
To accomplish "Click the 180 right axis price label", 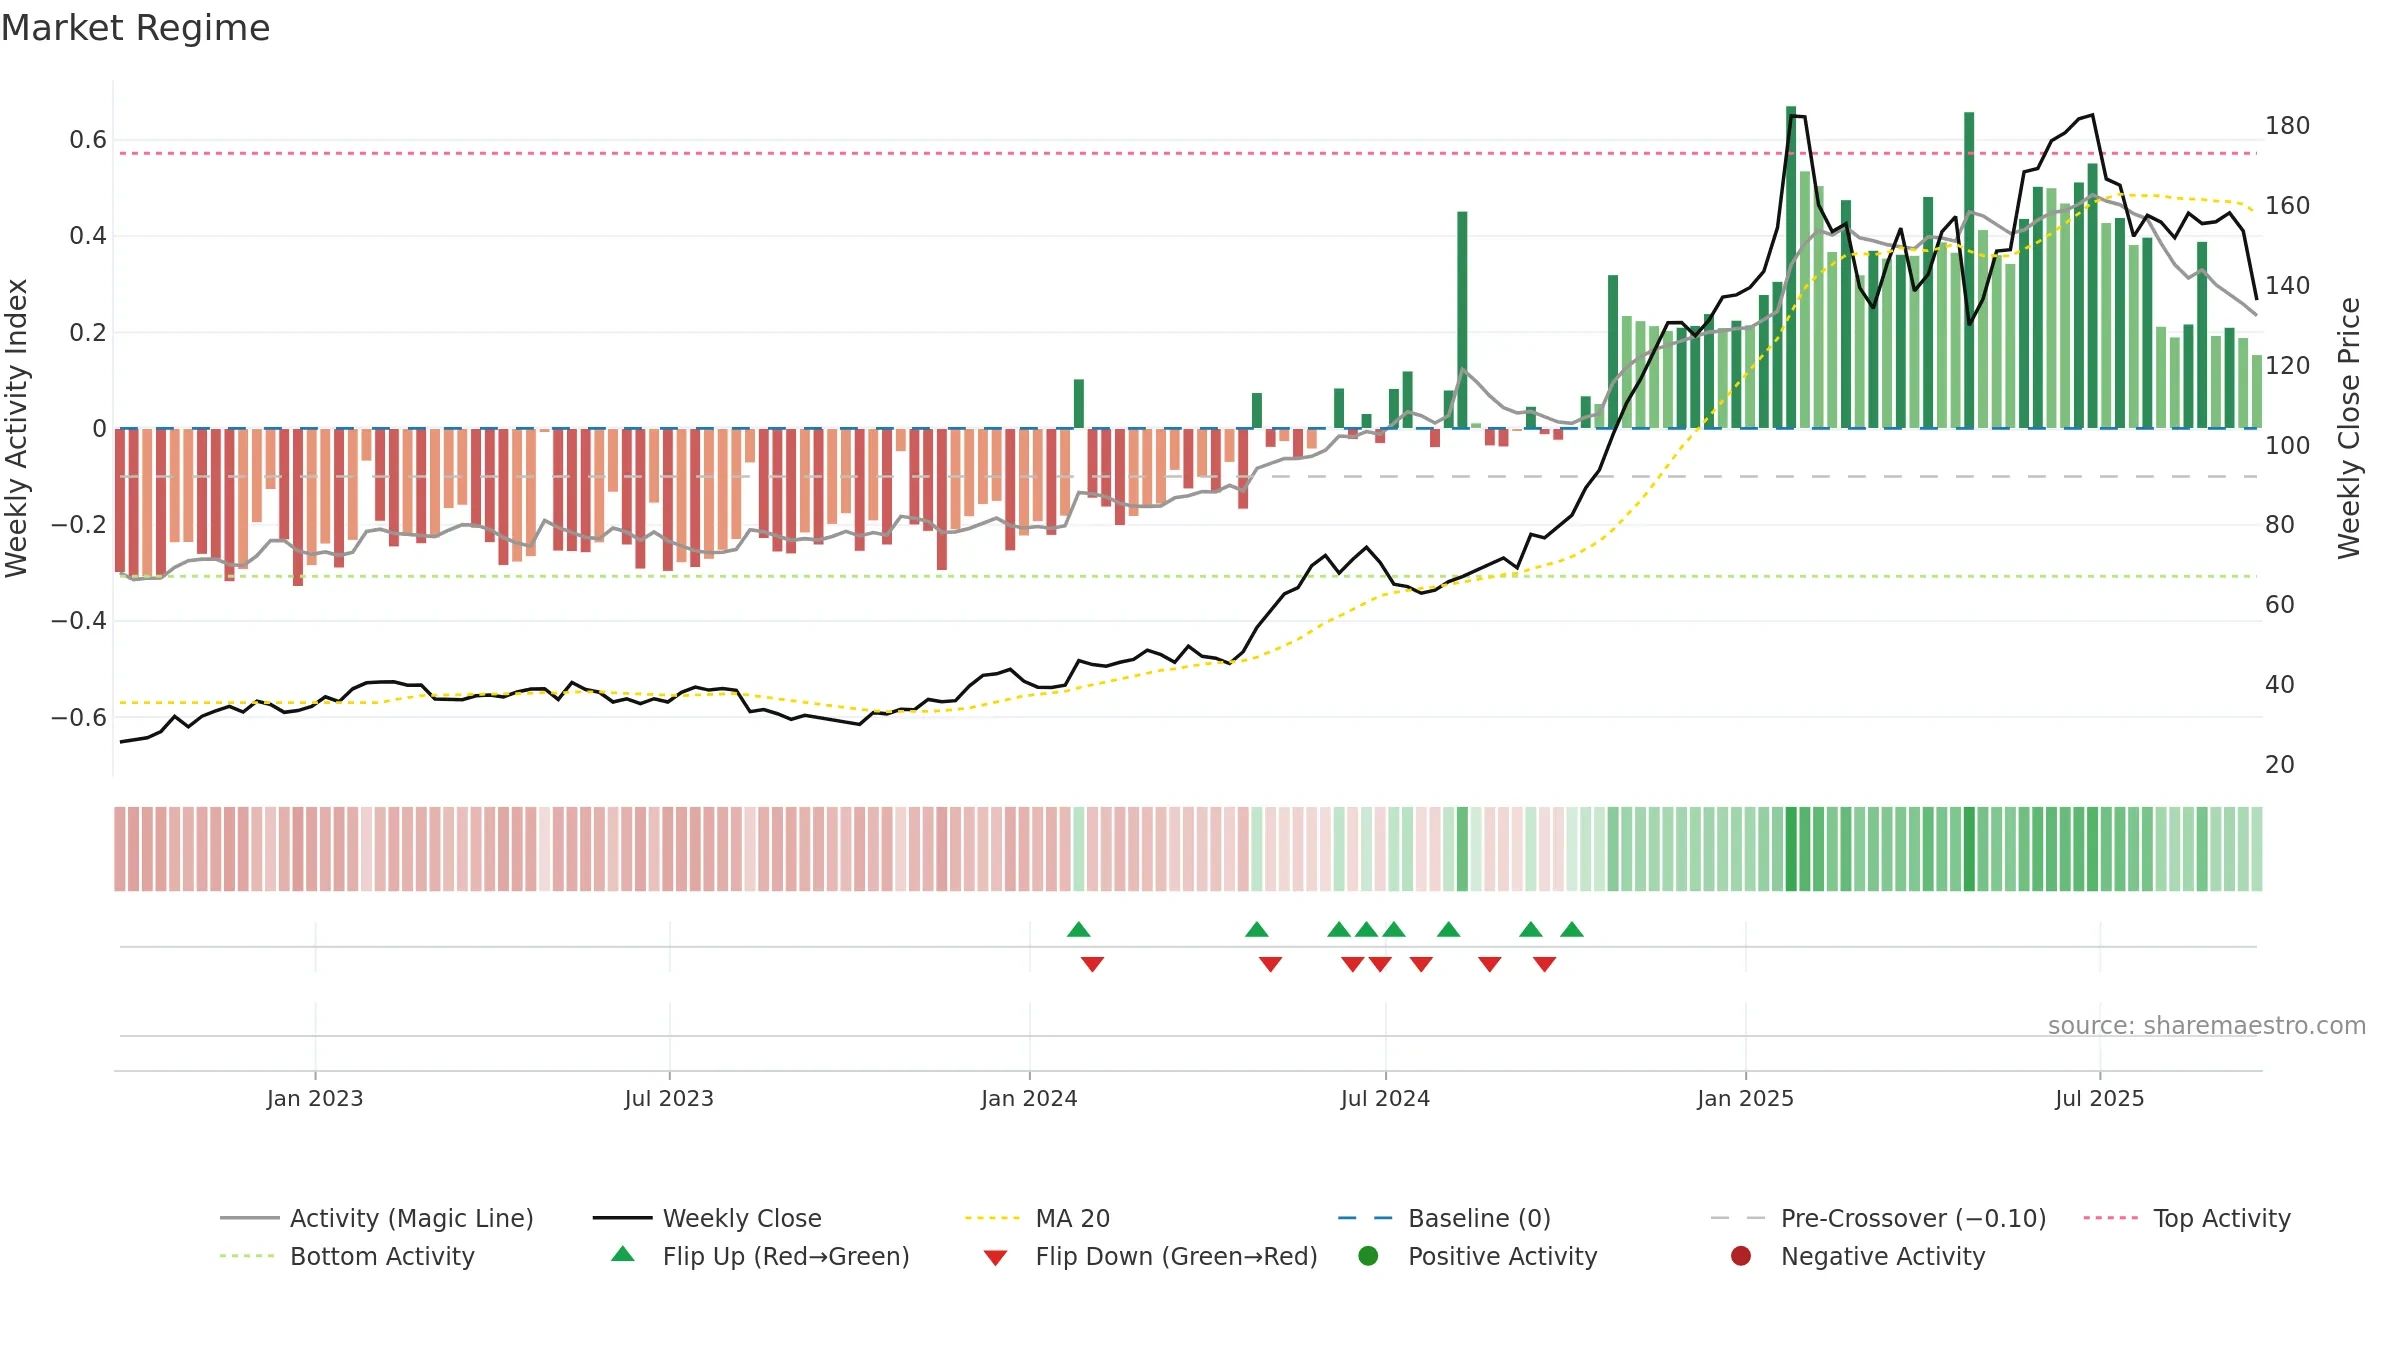I will click(2288, 126).
